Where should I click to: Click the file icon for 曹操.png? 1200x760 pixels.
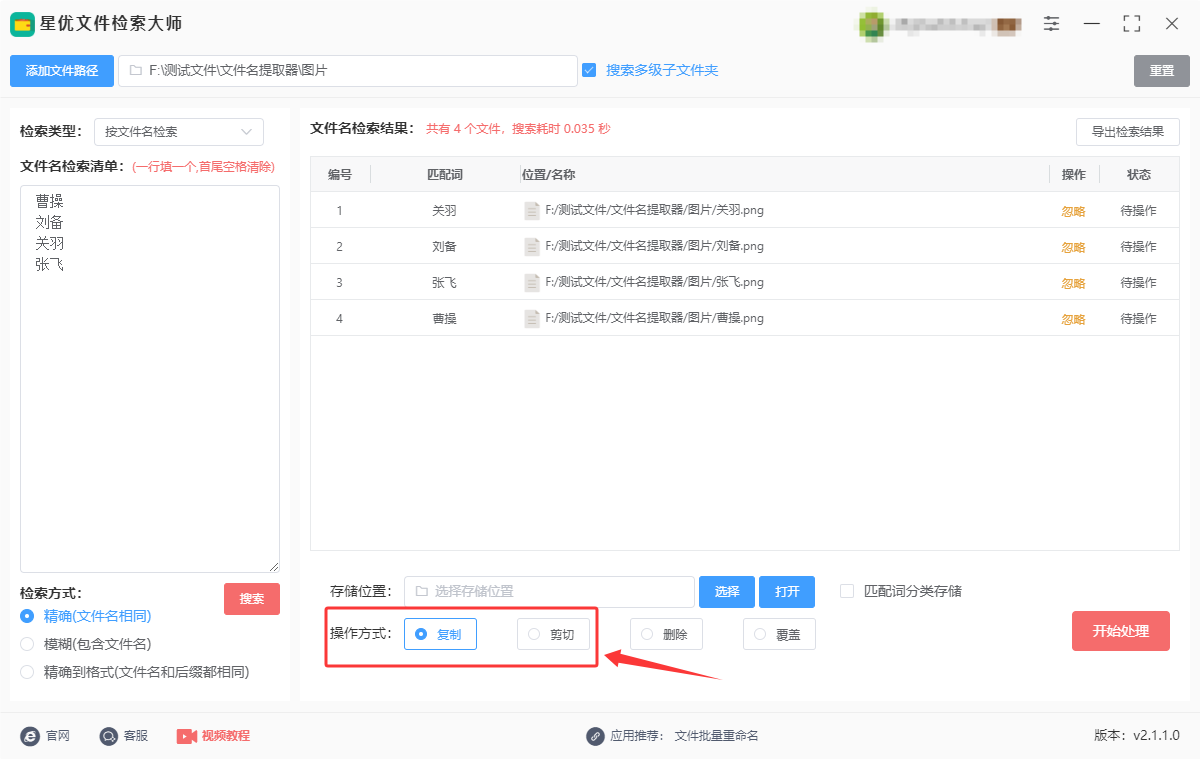coord(532,319)
